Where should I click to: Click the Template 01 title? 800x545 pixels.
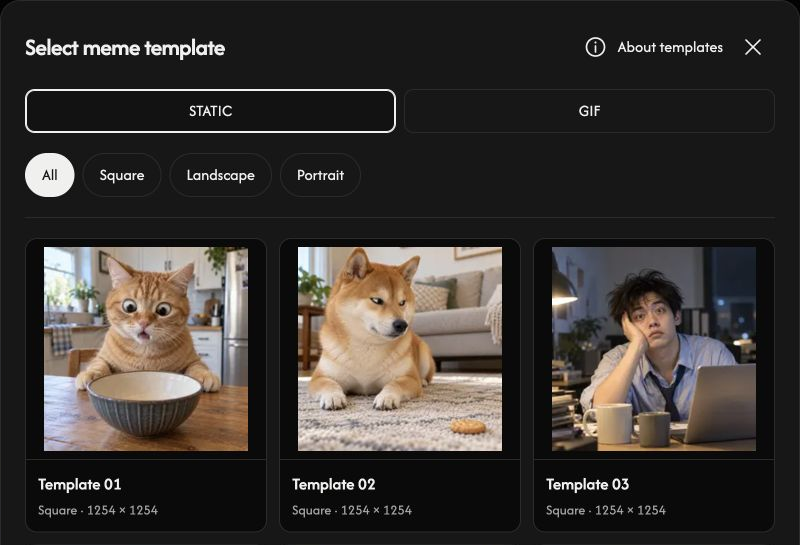coord(80,484)
